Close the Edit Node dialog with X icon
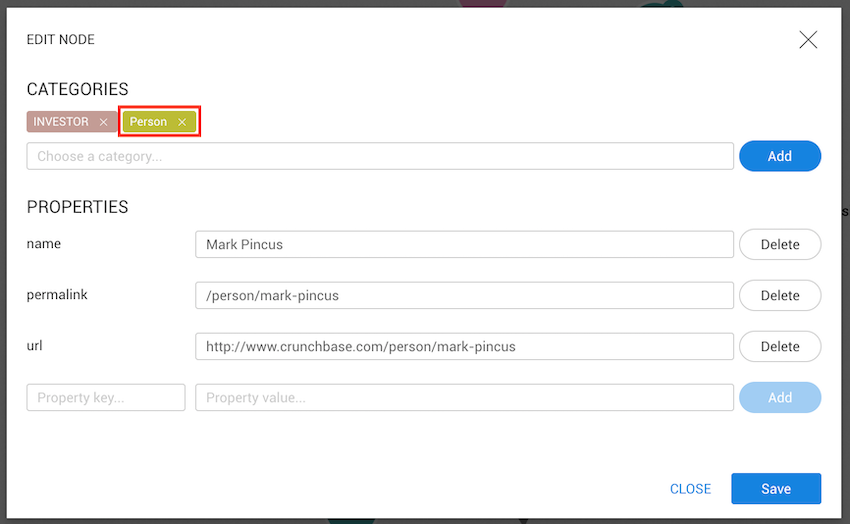 tap(808, 40)
